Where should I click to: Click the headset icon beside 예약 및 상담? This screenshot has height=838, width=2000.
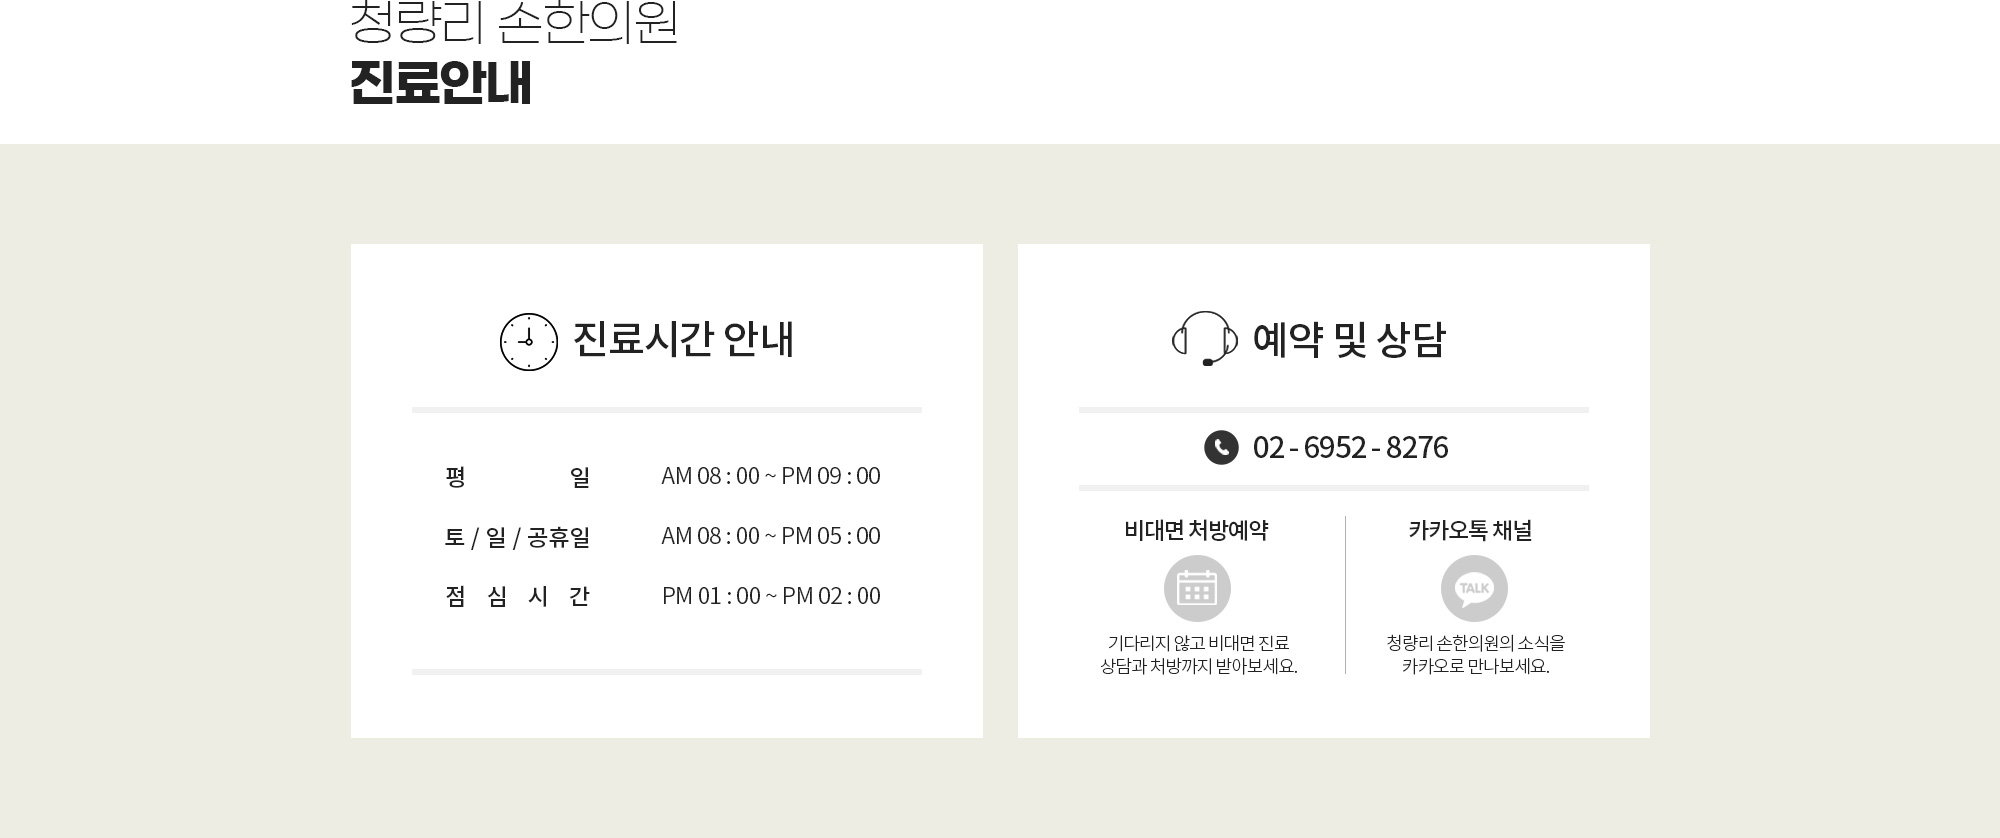[1205, 339]
